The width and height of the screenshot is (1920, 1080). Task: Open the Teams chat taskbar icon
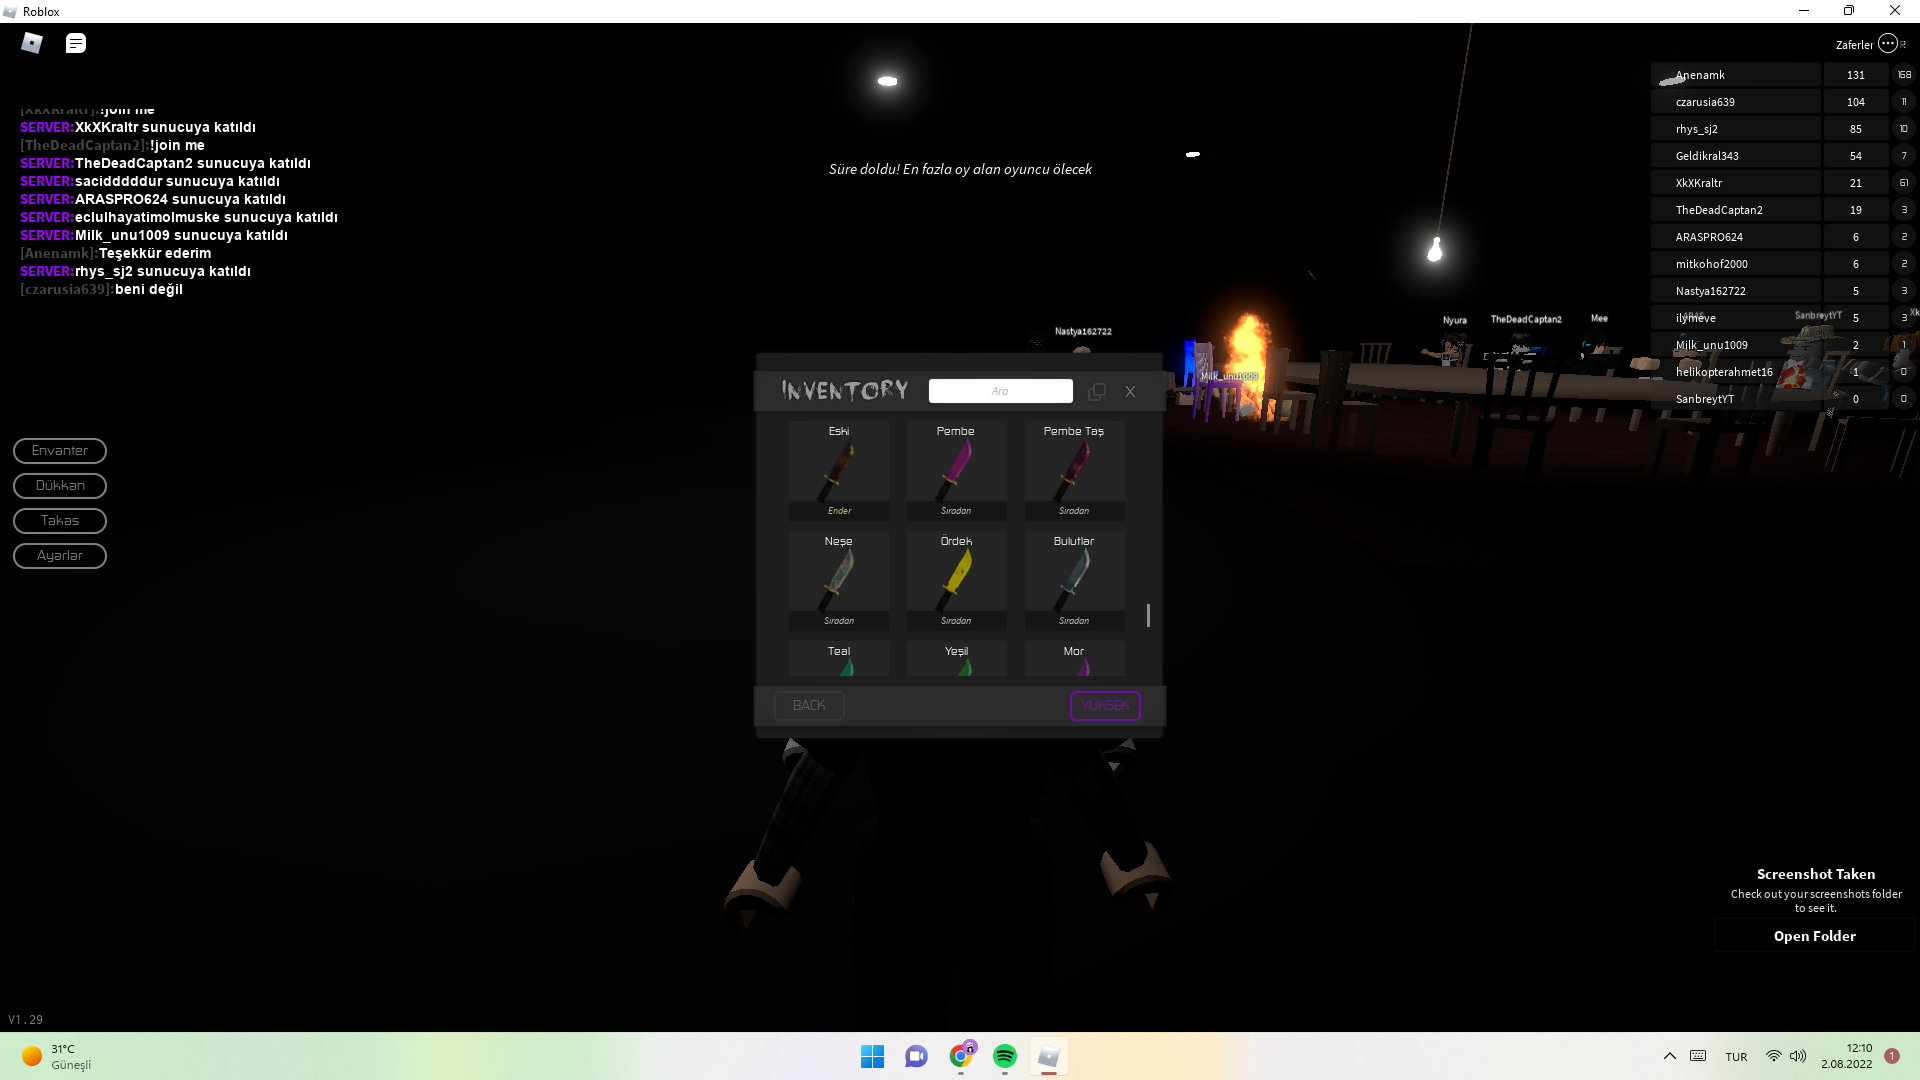[916, 1057]
